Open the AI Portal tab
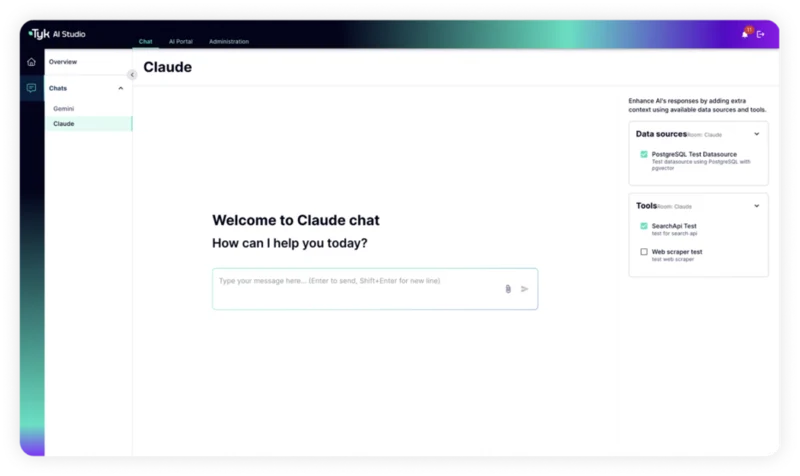Viewport: 800px width, 476px height. click(x=181, y=41)
